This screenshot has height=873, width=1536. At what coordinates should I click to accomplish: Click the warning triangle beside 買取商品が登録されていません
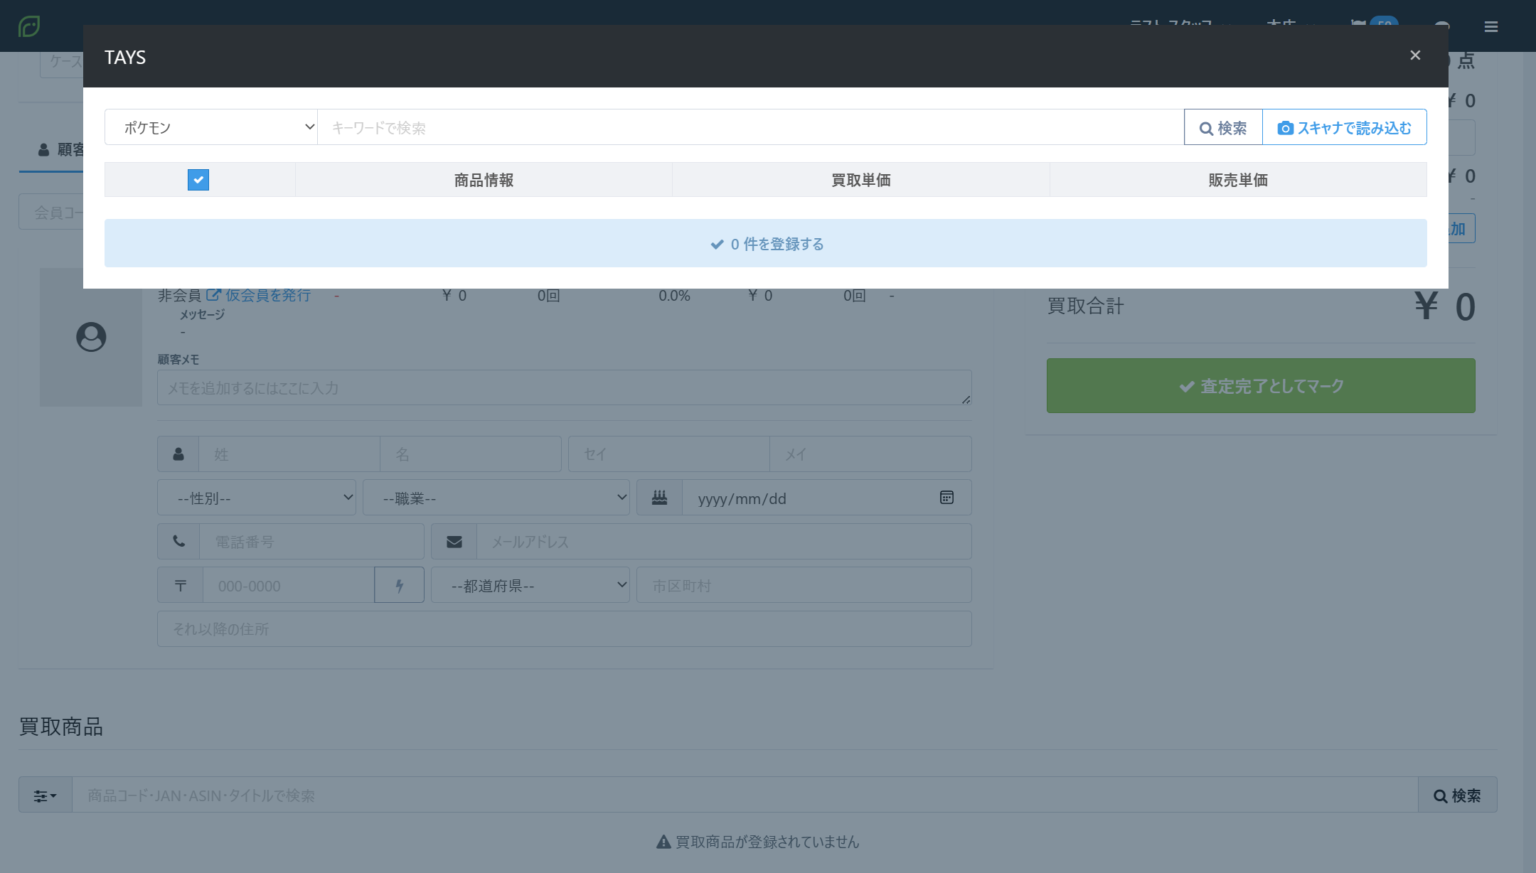(662, 841)
